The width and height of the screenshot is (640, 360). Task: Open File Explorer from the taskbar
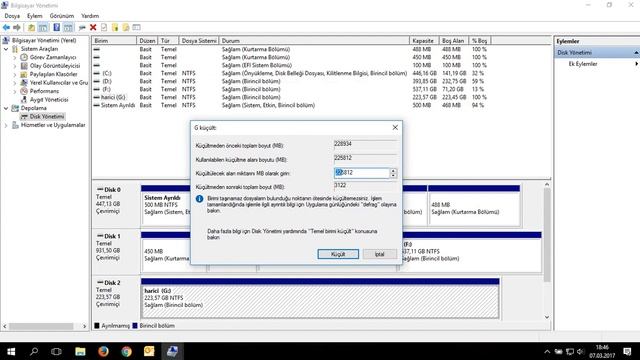coord(80,351)
